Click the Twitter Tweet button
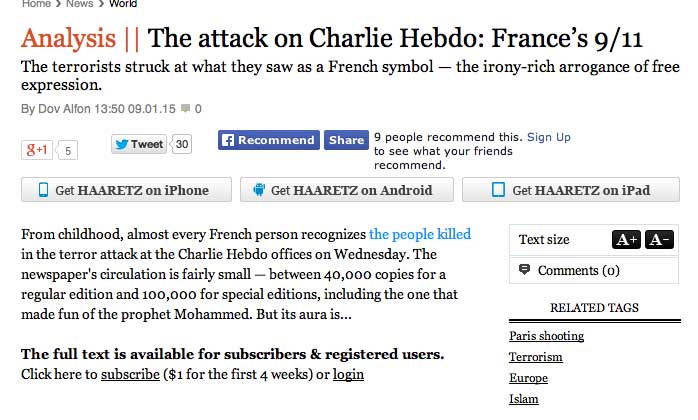 (x=138, y=144)
